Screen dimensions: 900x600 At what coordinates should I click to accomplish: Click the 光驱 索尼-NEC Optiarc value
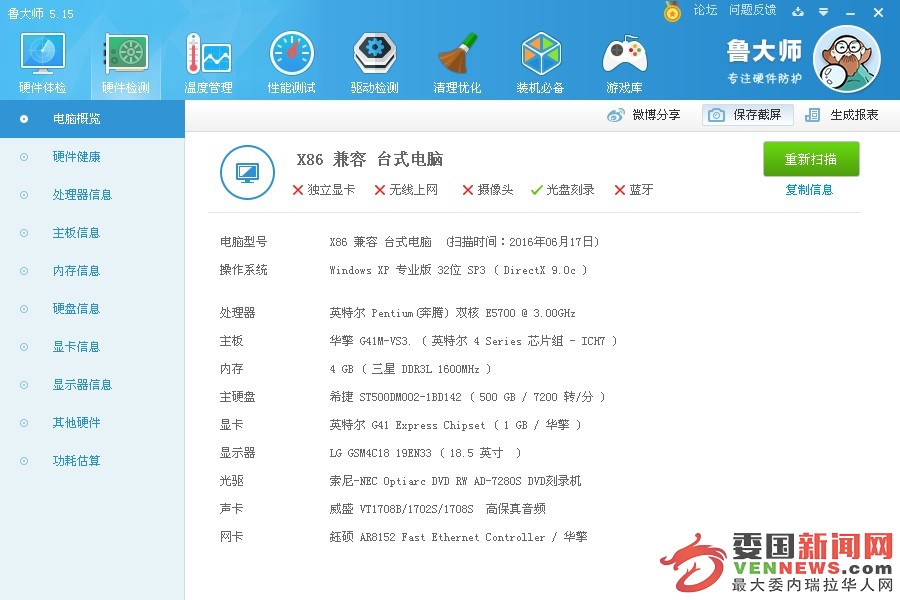pos(455,481)
